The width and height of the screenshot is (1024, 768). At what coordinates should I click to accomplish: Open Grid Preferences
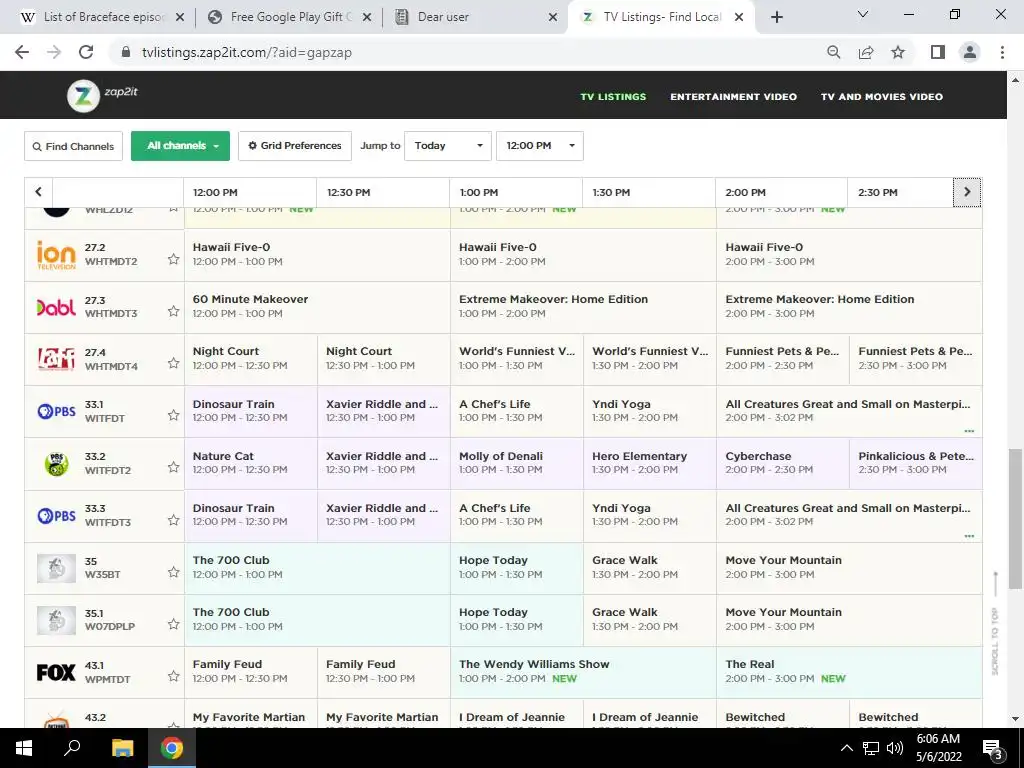click(295, 146)
